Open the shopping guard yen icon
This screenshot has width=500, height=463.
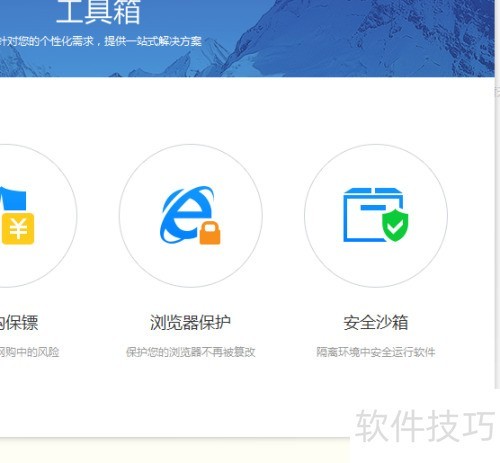(x=17, y=216)
